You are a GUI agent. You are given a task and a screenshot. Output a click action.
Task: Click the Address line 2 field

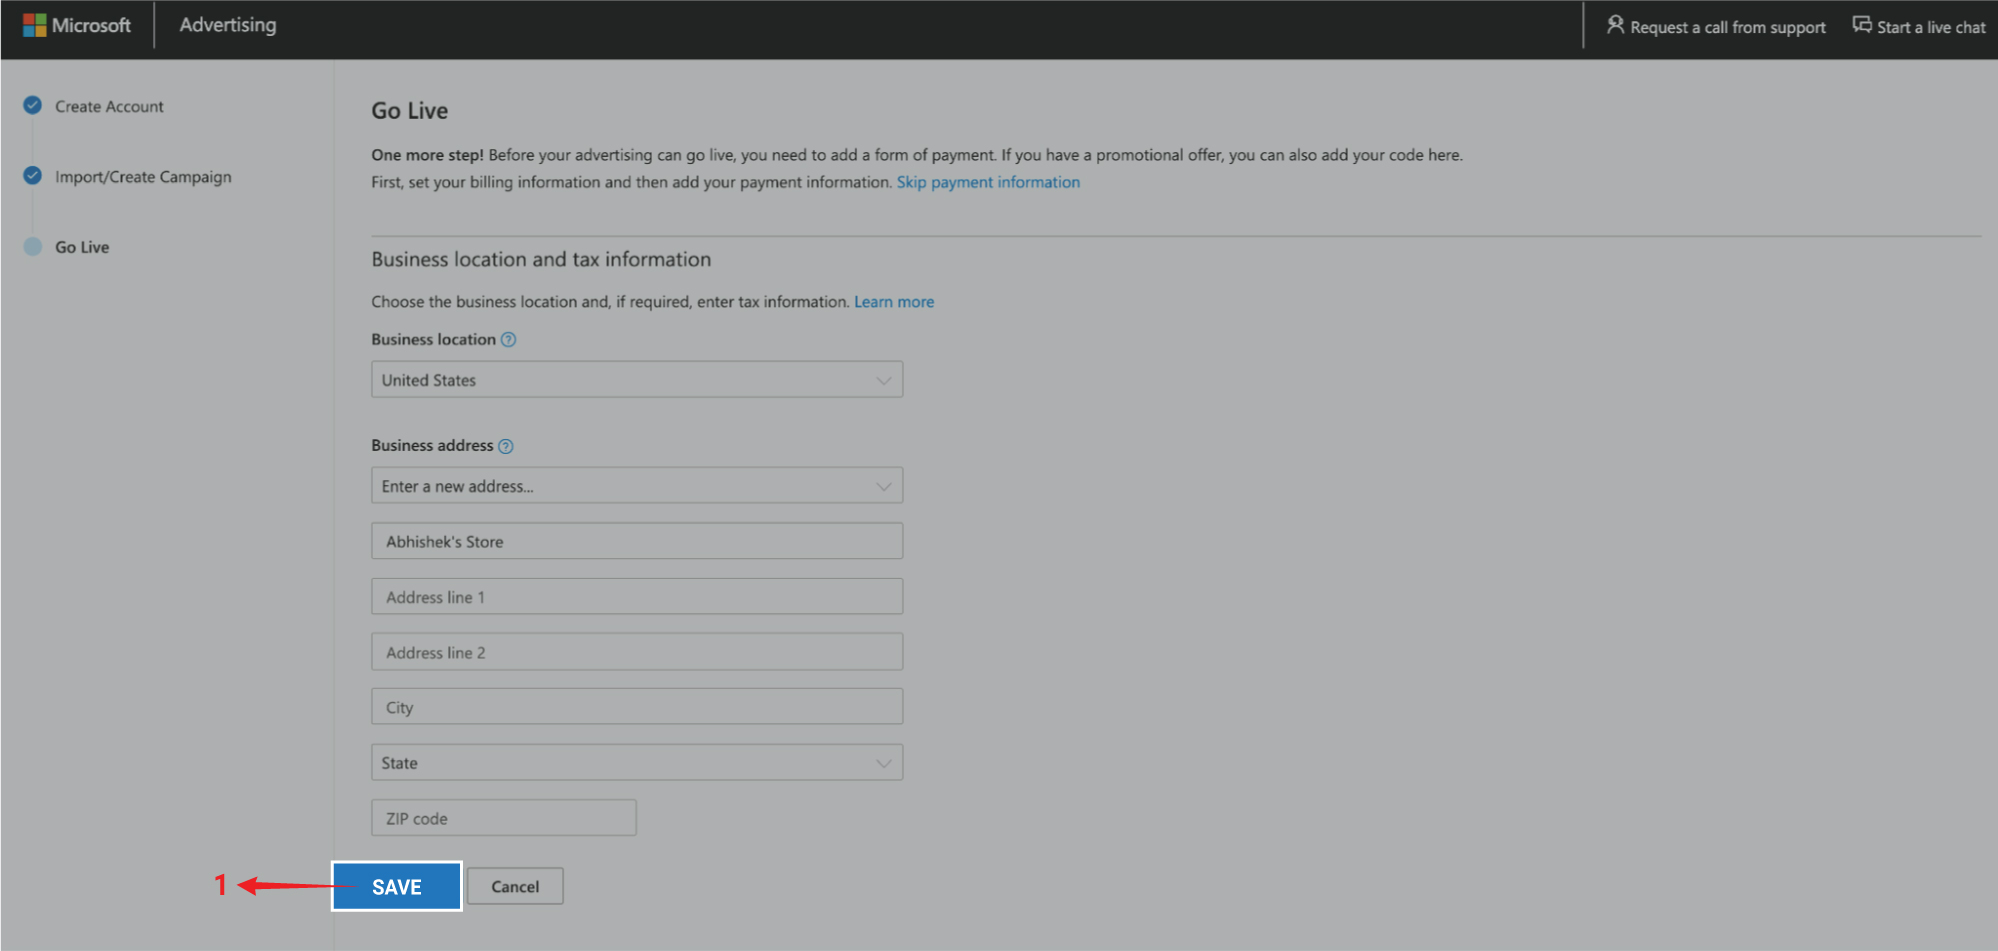point(637,652)
